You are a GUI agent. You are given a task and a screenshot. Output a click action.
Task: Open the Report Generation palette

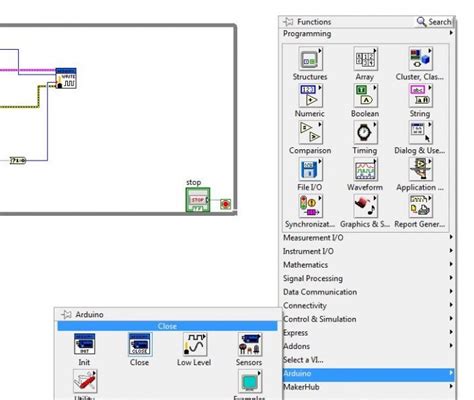pos(420,206)
